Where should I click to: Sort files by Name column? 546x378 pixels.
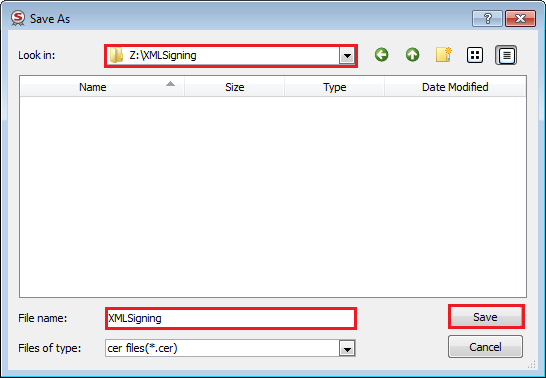[102, 87]
